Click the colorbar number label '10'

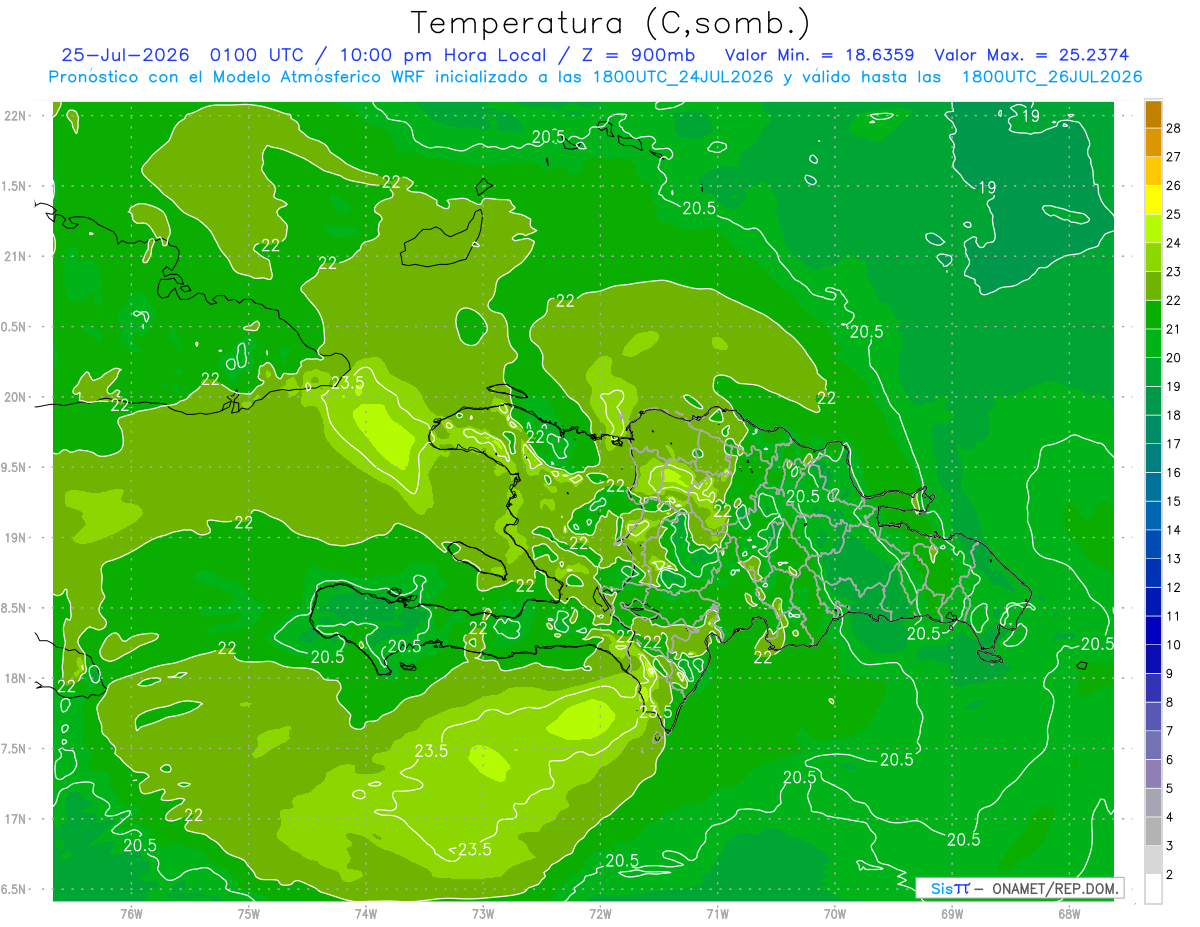pyautogui.click(x=1174, y=645)
